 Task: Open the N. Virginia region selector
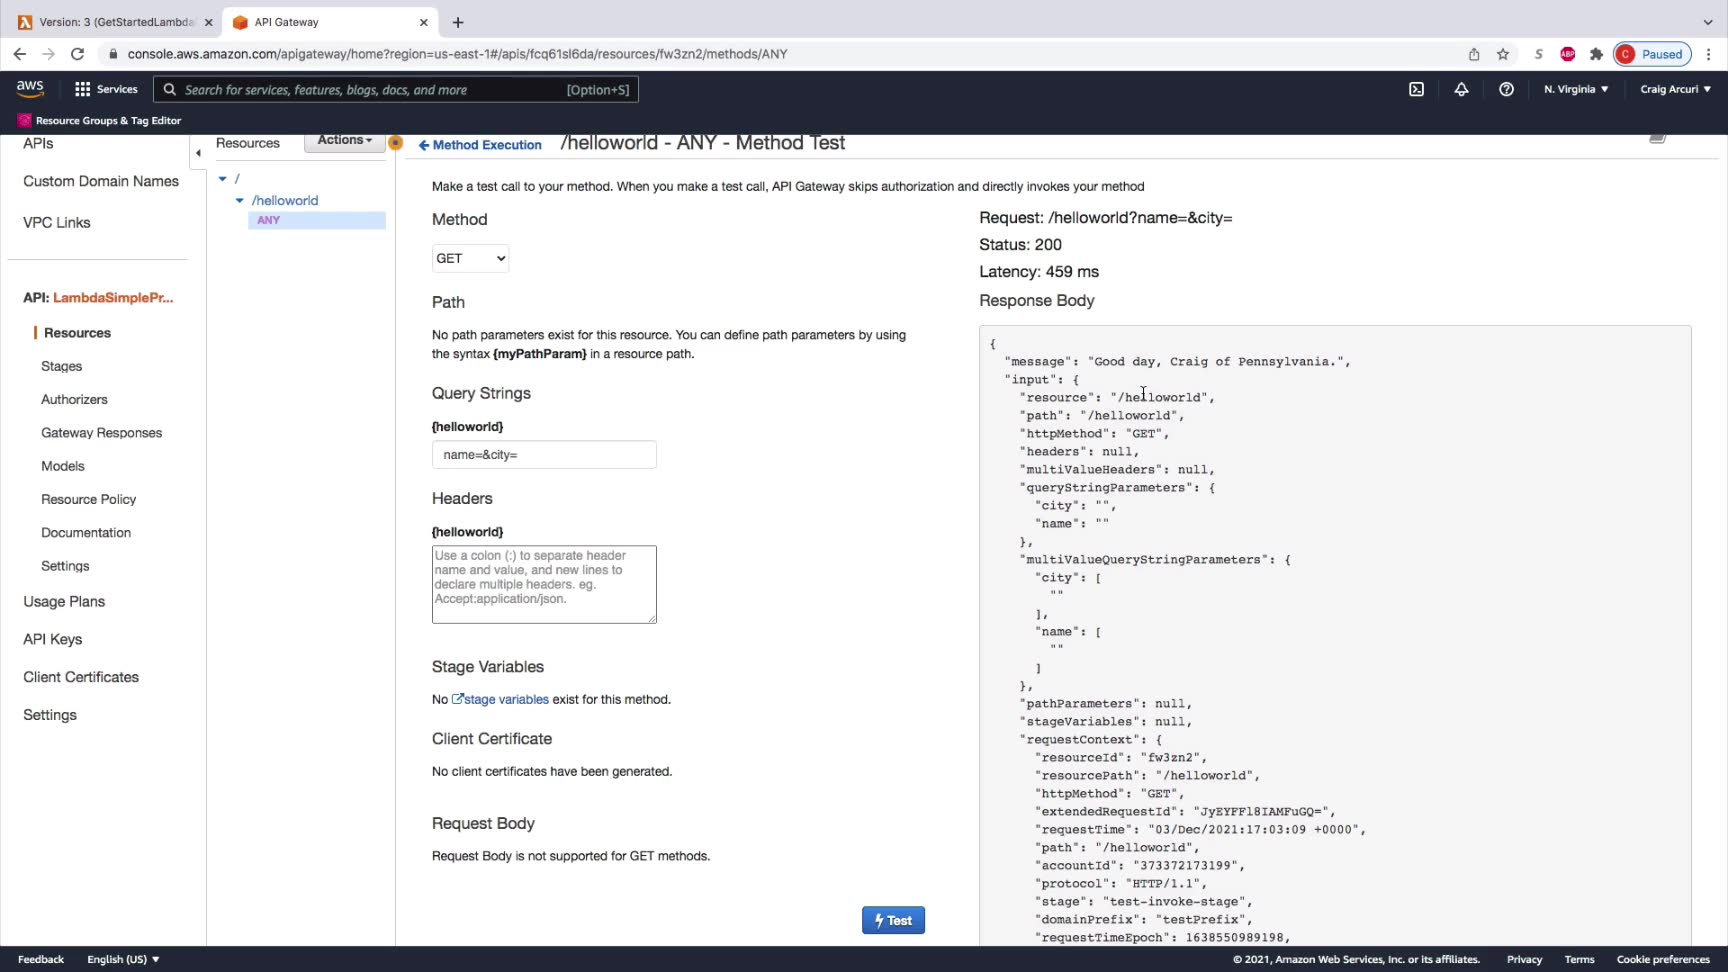click(x=1576, y=89)
